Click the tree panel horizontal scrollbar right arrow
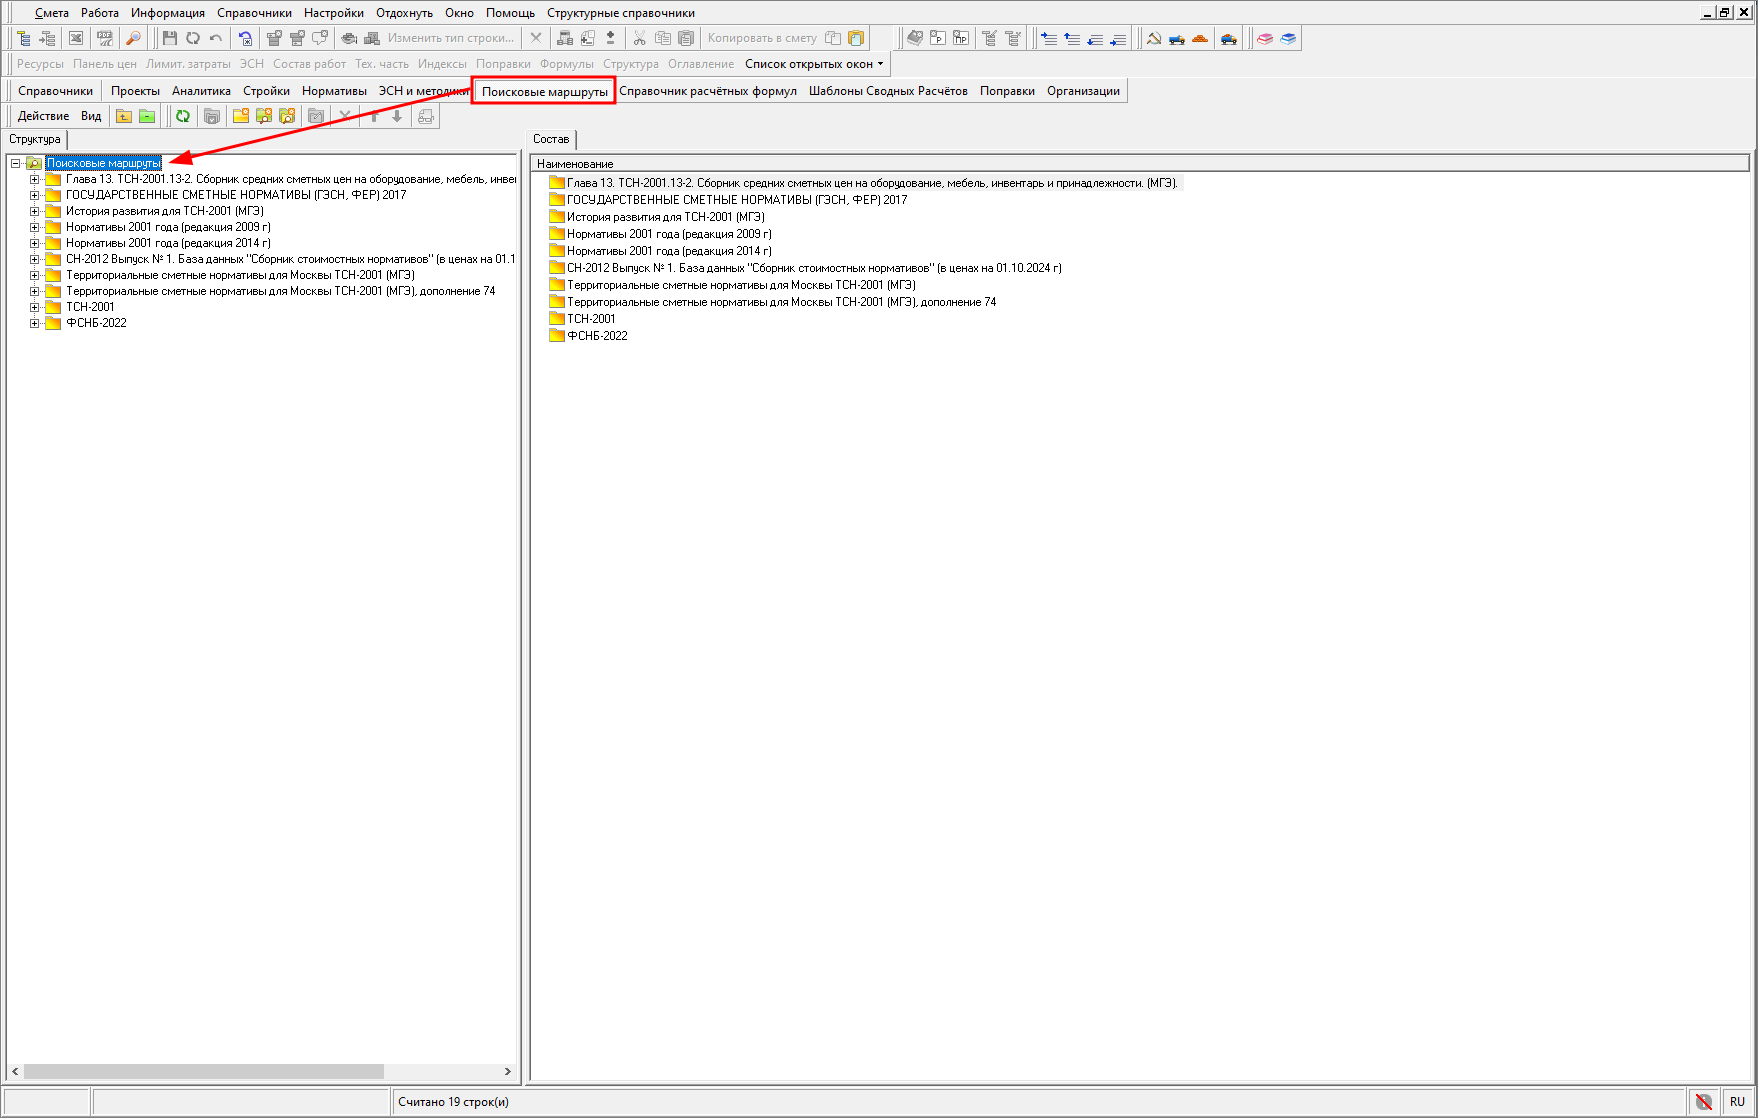The height and width of the screenshot is (1118, 1758). coord(507,1071)
